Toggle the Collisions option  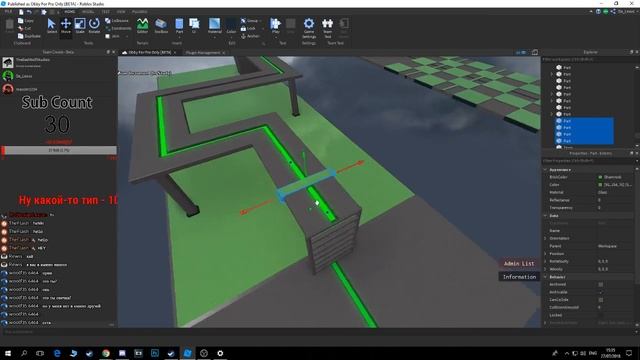(x=117, y=20)
